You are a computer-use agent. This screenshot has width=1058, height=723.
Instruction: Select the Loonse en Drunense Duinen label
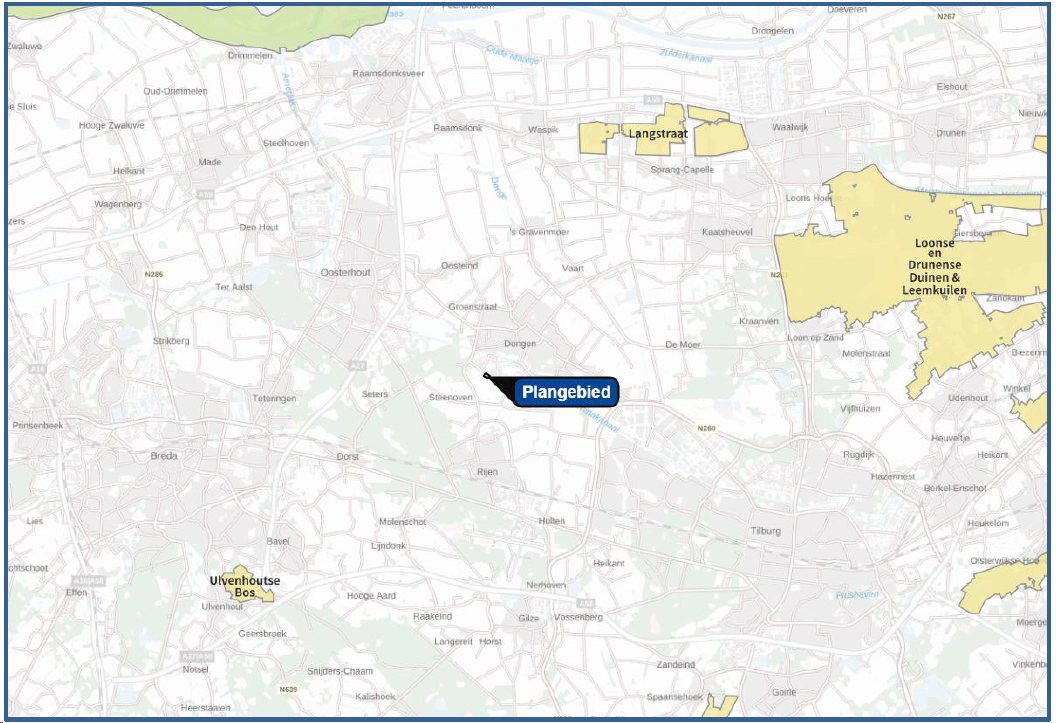[935, 266]
